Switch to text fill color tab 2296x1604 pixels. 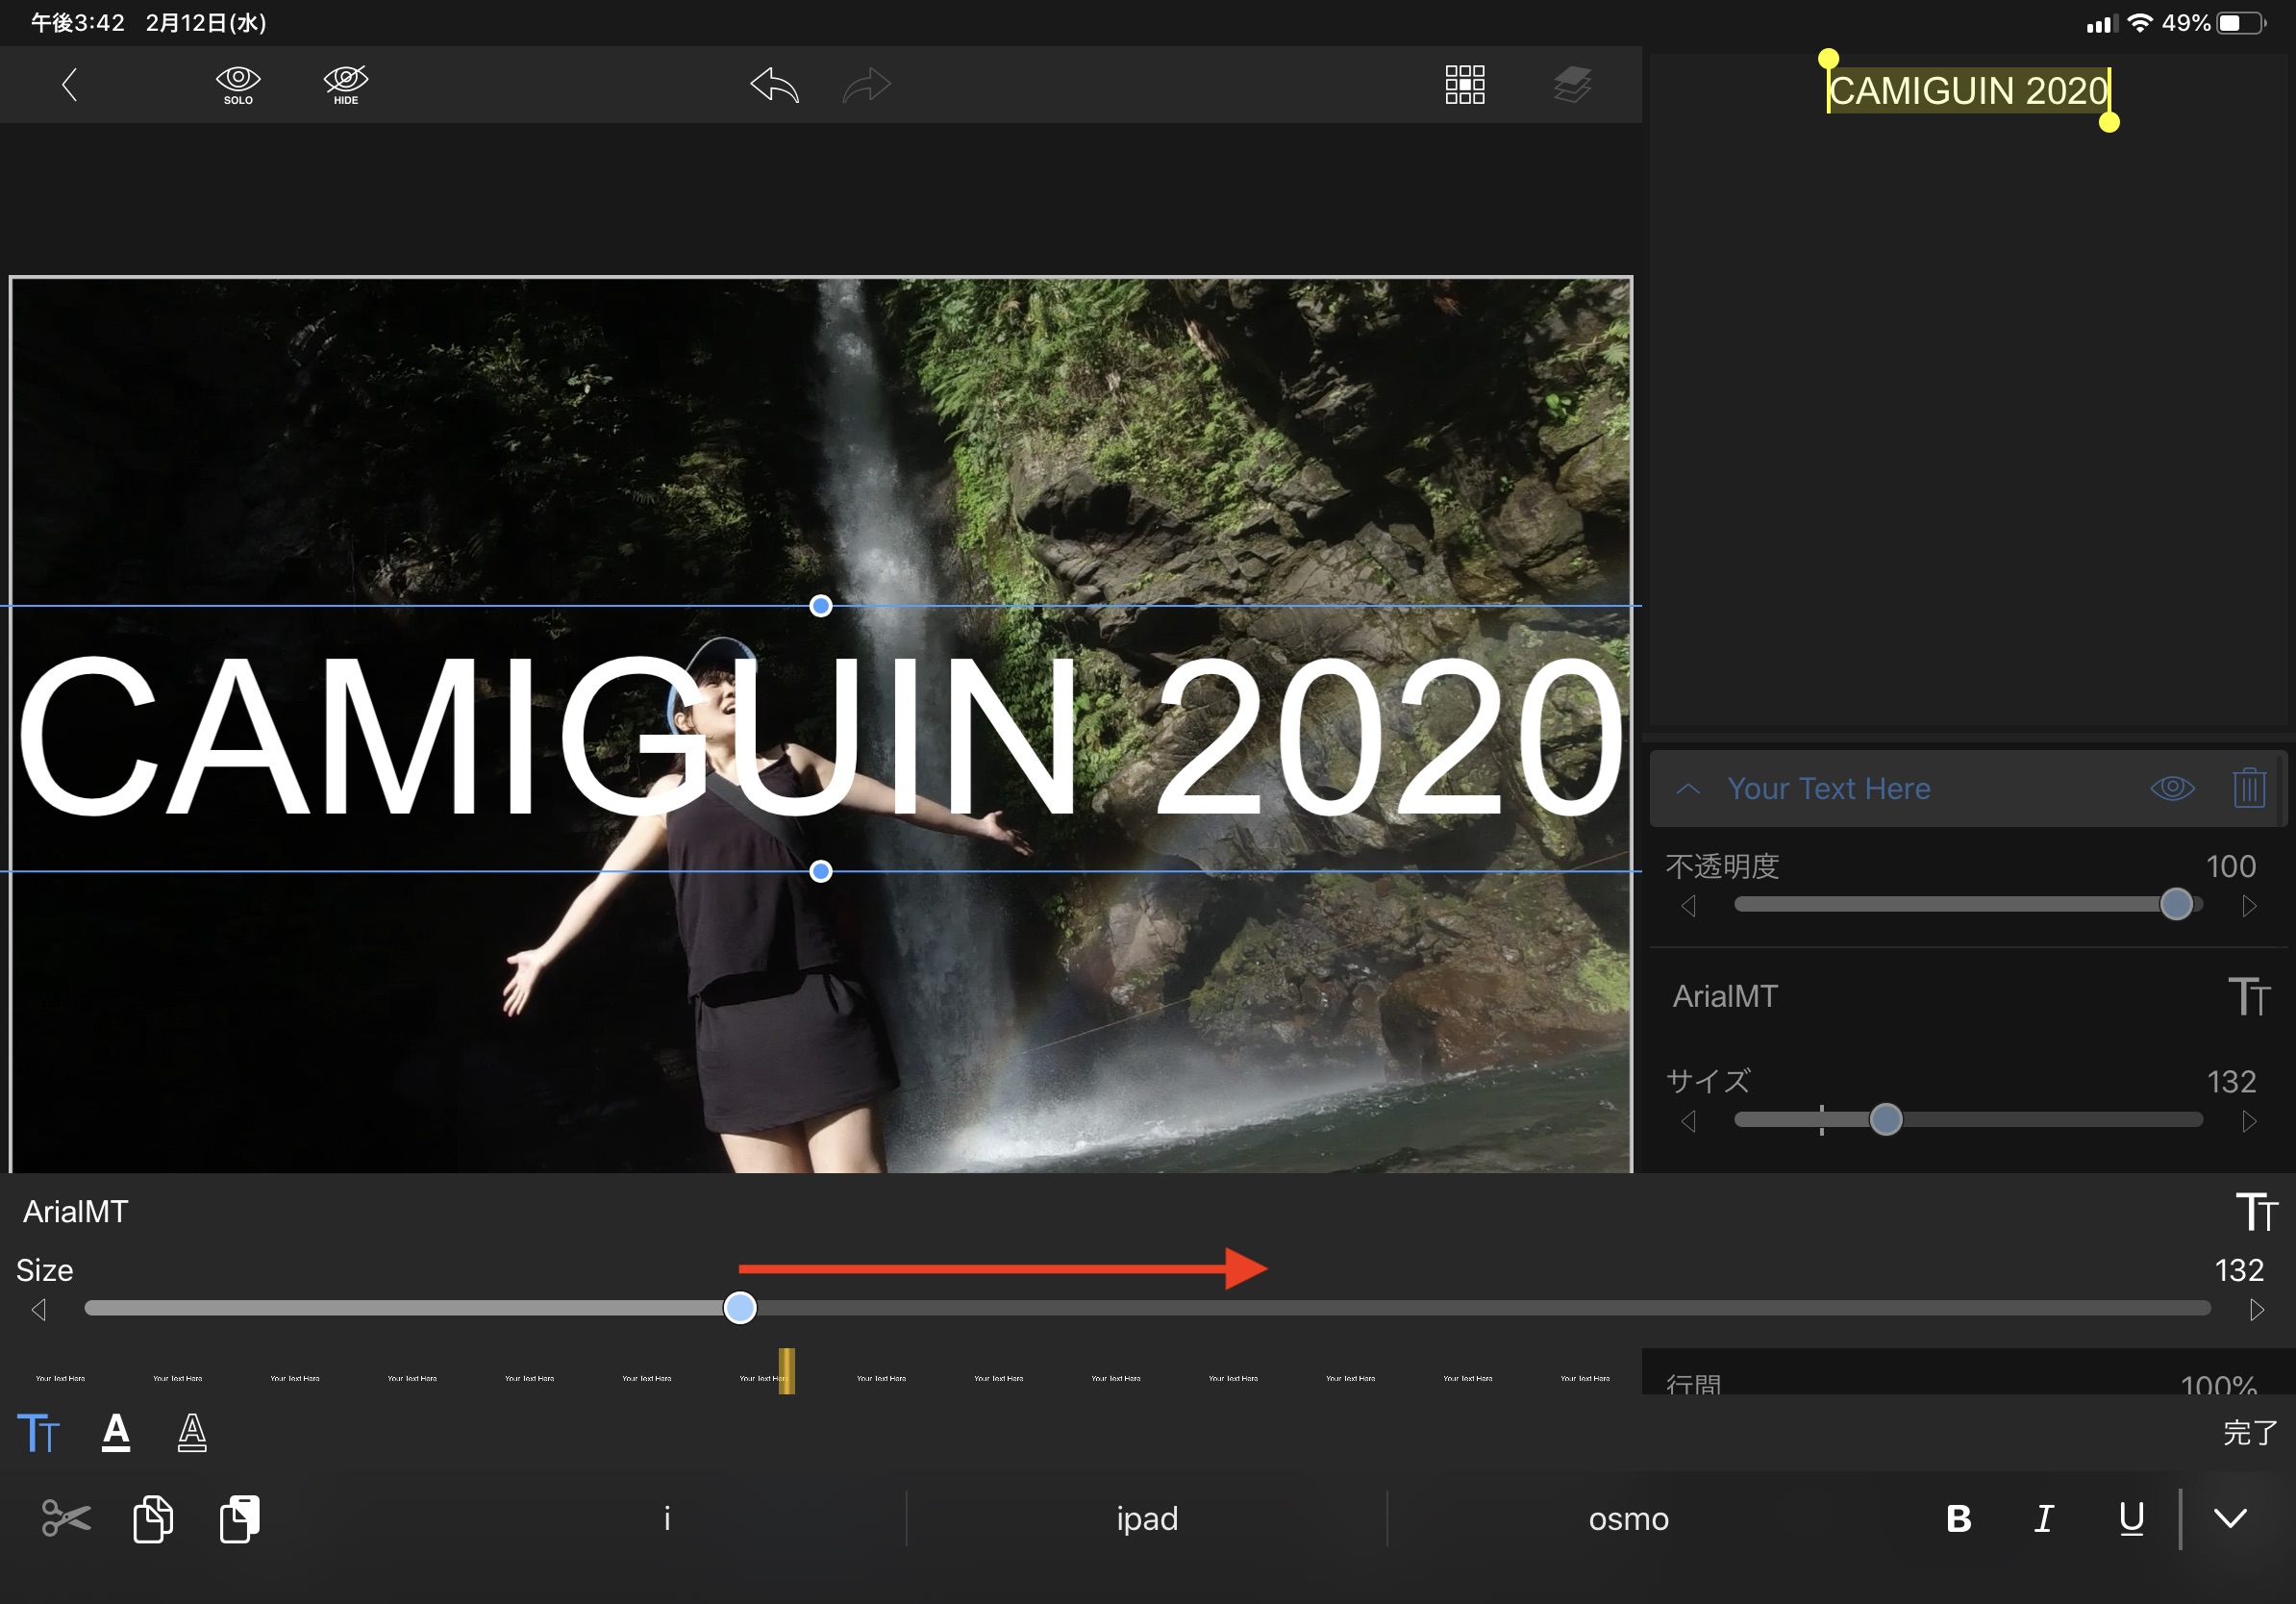coord(116,1432)
